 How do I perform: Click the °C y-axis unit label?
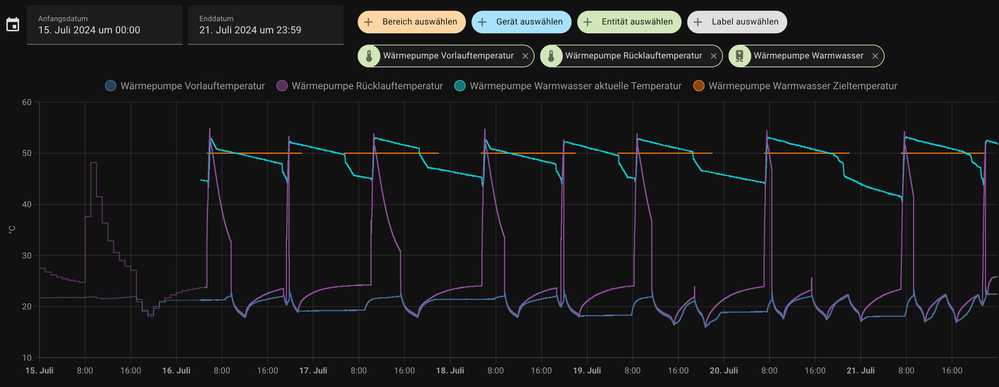pos(11,230)
